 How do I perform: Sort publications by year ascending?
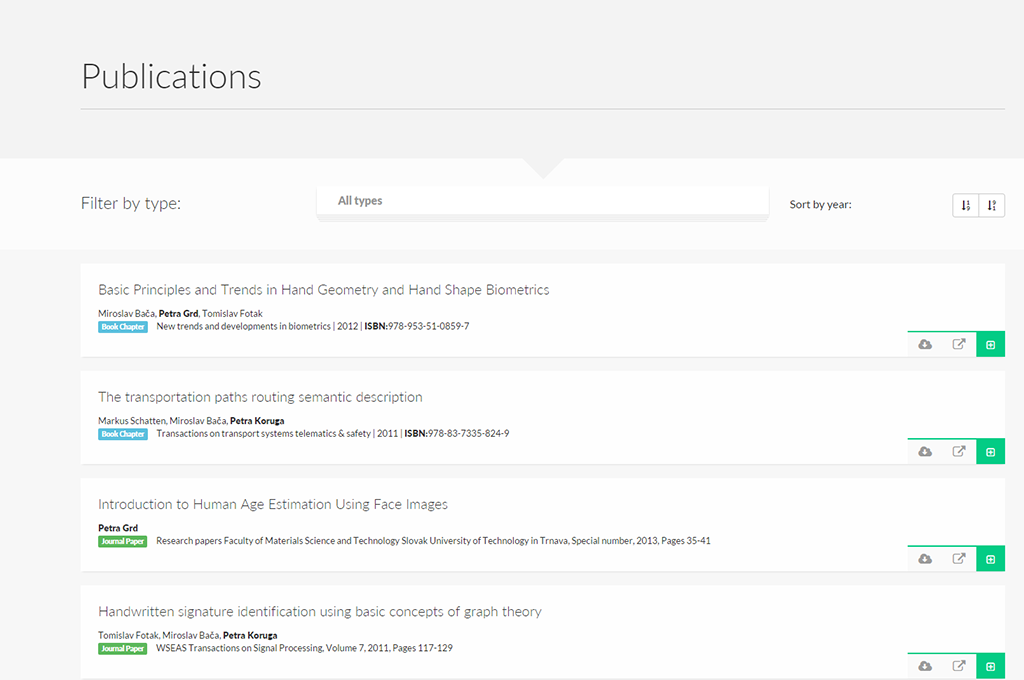click(x=965, y=205)
